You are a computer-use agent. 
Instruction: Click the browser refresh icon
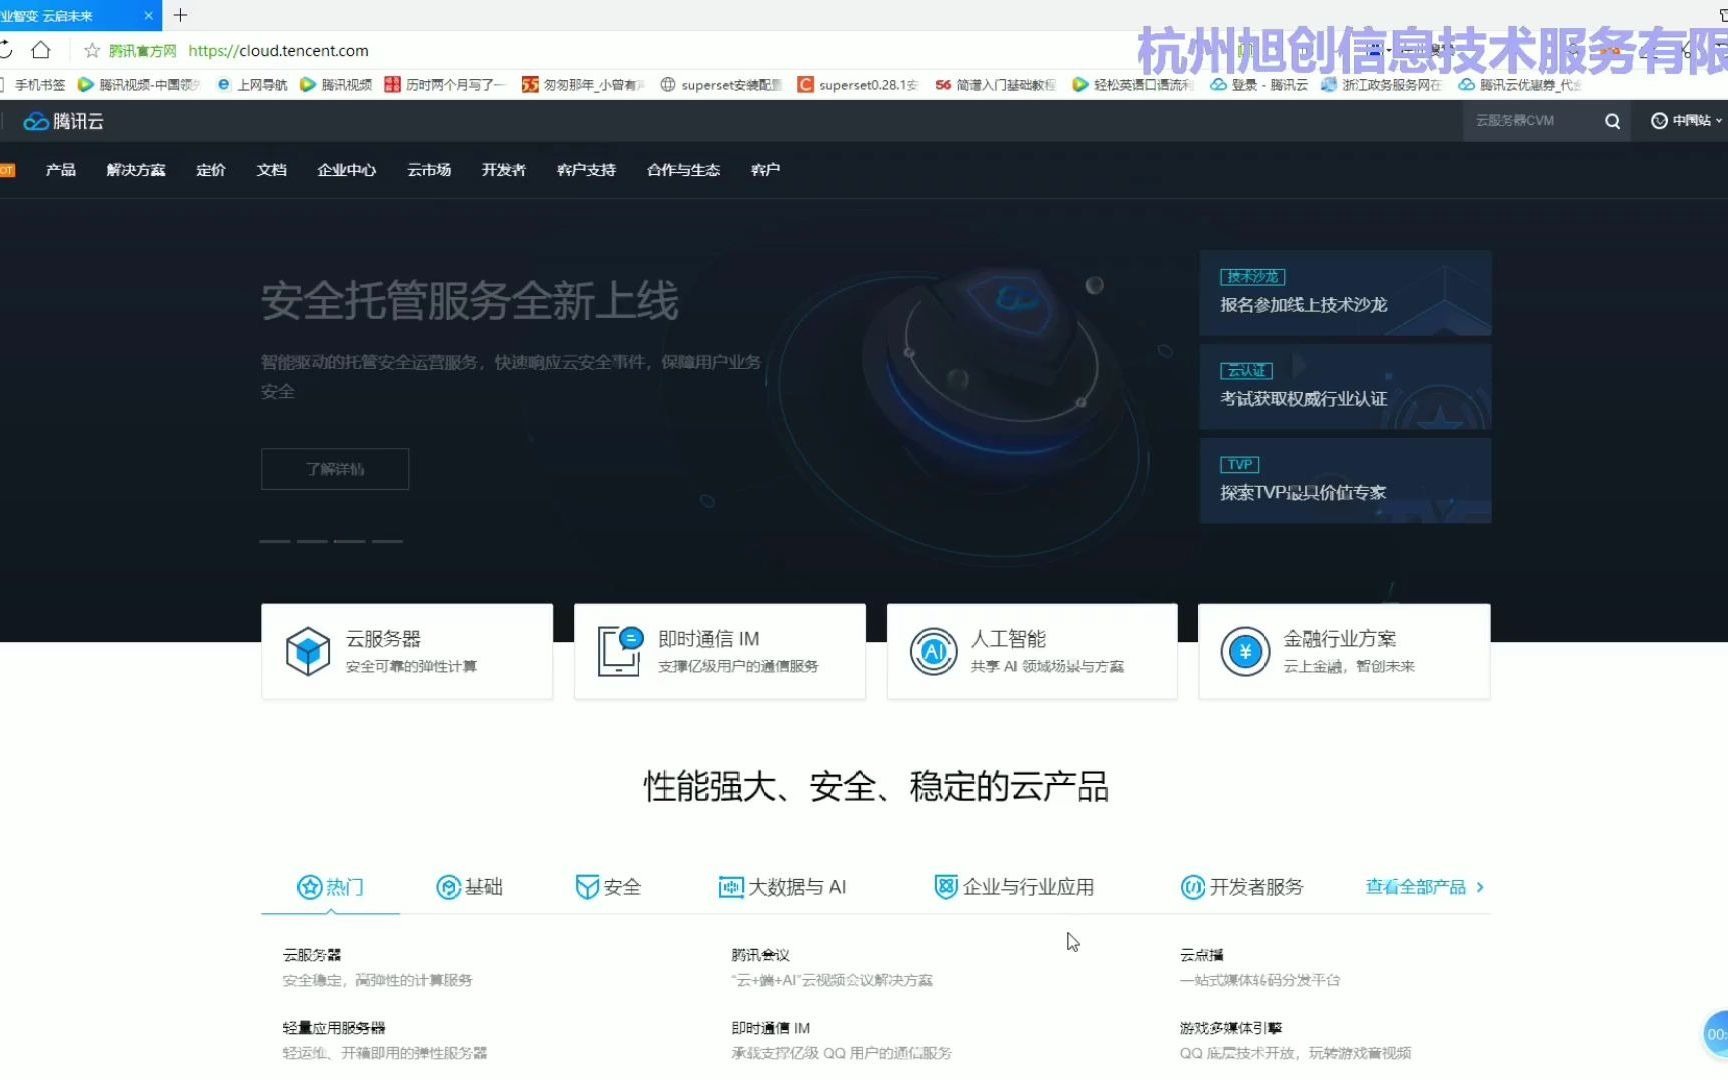coord(5,50)
